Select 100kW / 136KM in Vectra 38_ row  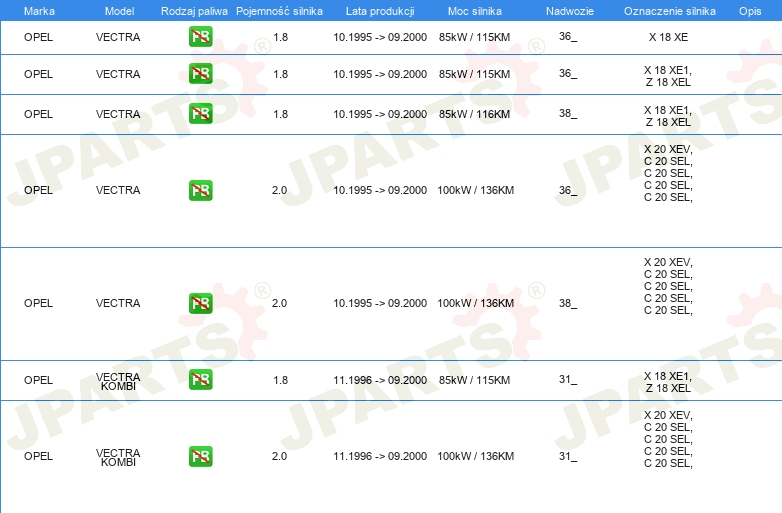475,303
